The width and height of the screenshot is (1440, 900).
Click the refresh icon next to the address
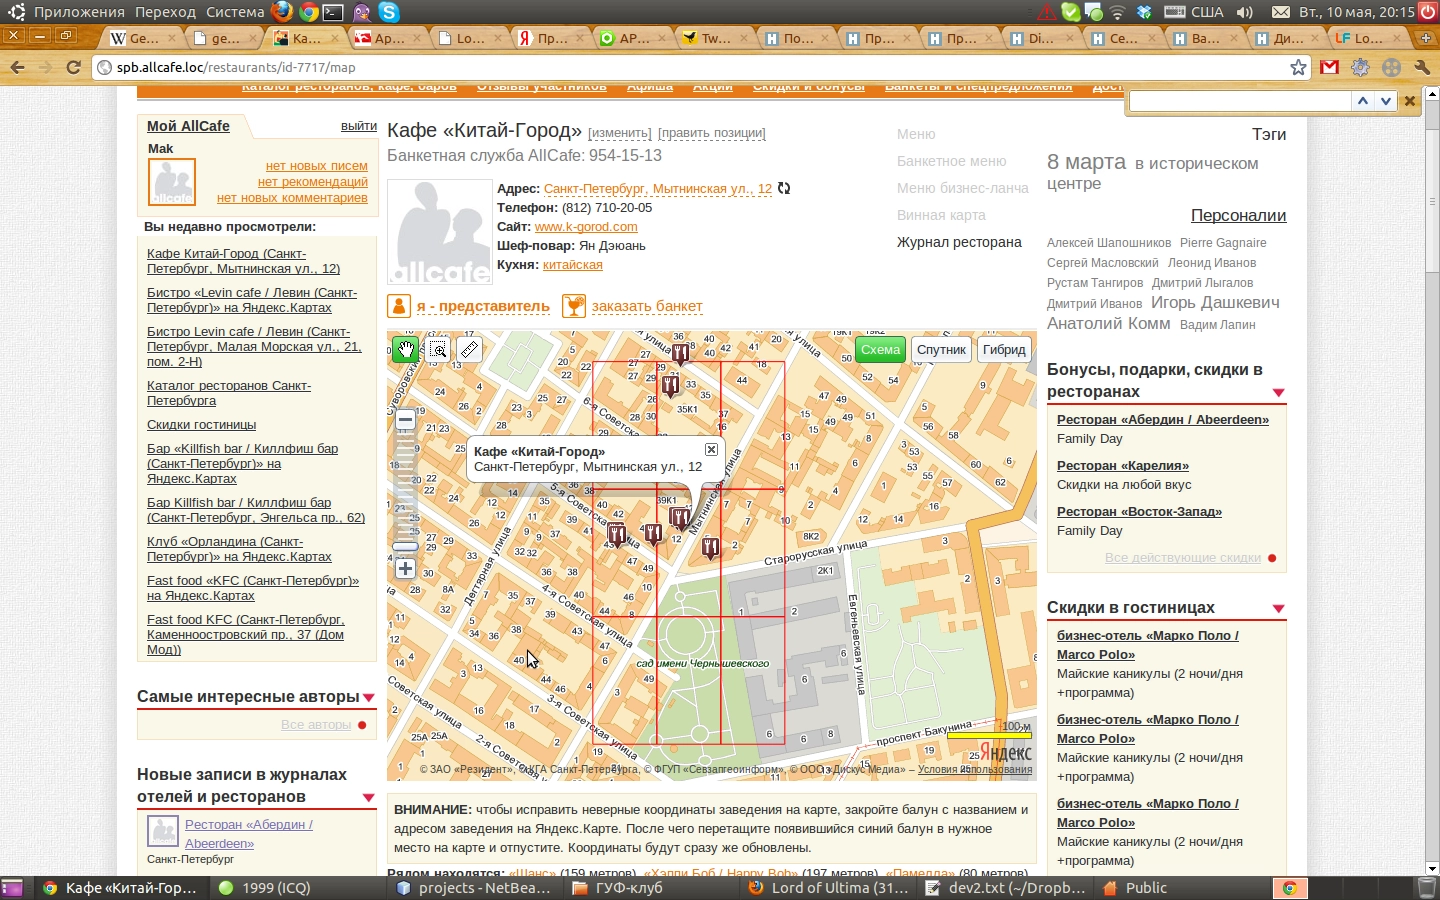click(784, 188)
